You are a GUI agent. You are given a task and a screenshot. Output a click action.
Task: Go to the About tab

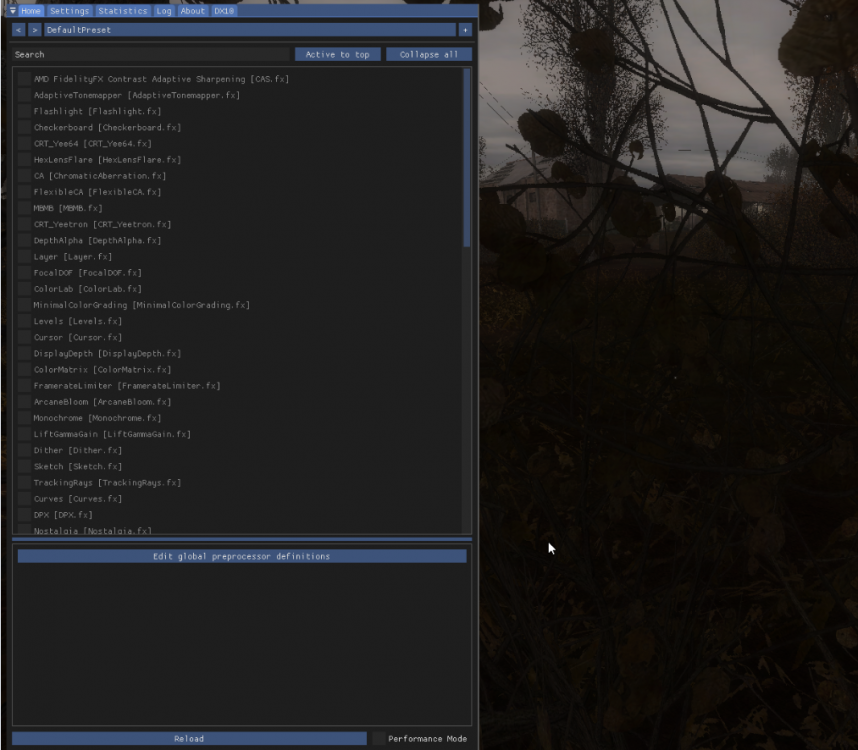click(193, 11)
